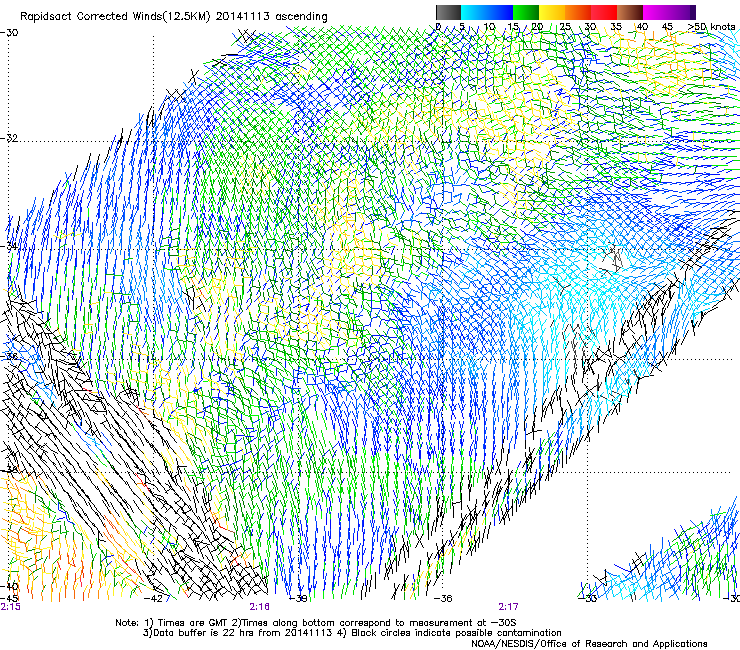This screenshot has width=740, height=650.
Task: Click the longitude label '-39'
Action: pyautogui.click(x=298, y=599)
